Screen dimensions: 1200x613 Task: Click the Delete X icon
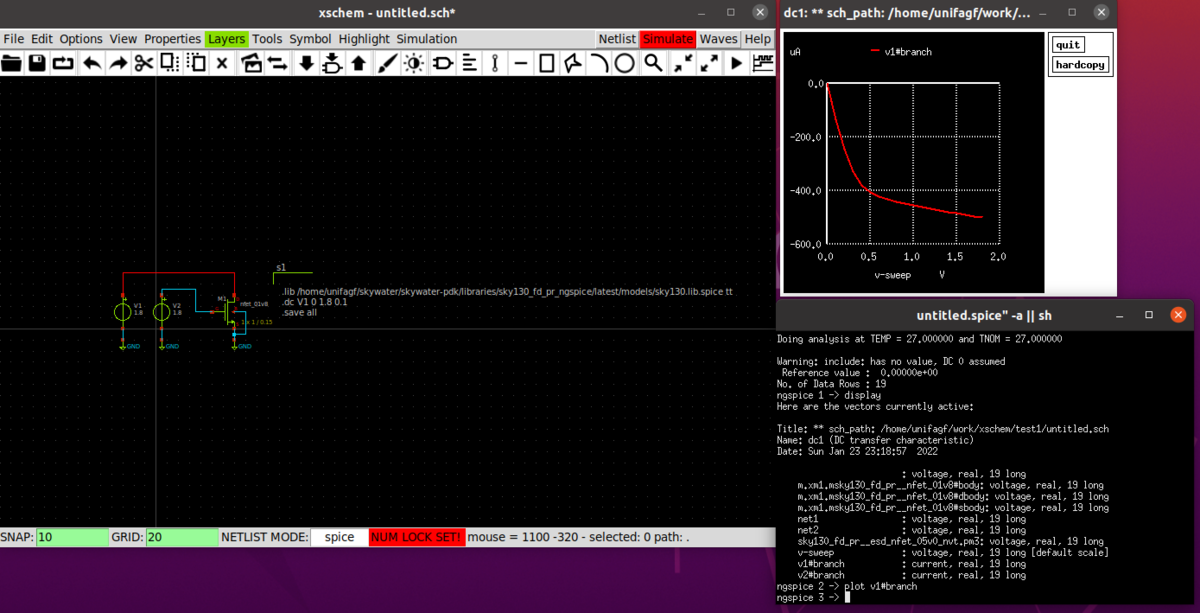coord(222,63)
